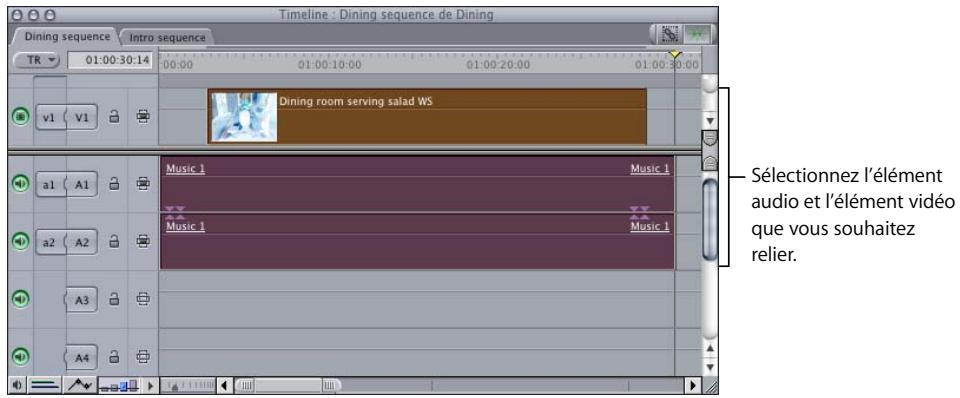Click the audio controls speaker button
Viewport: 960px width, 398px height.
(17, 385)
